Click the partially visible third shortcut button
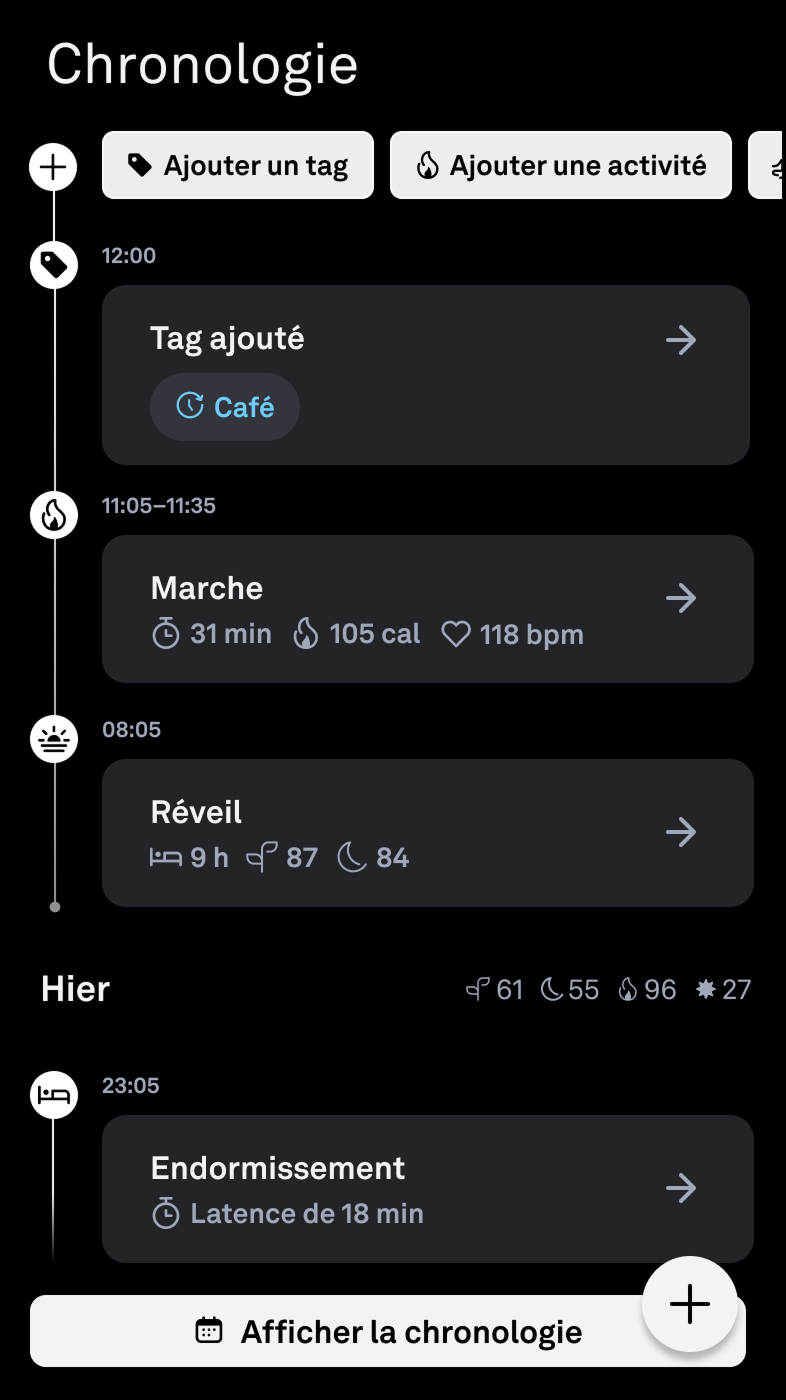Image resolution: width=786 pixels, height=1400 pixels. [768, 166]
